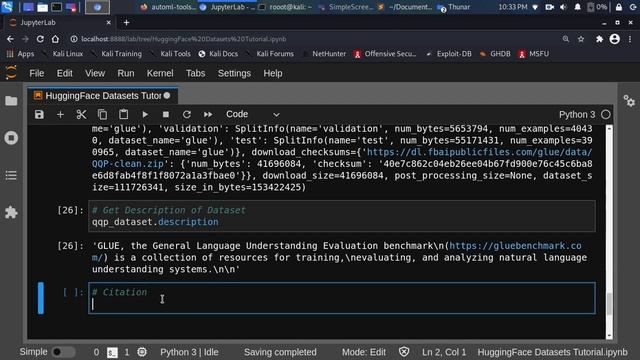Open notifications bell icon in tray
Screen dimensions: 640x360
coord(577,7)
